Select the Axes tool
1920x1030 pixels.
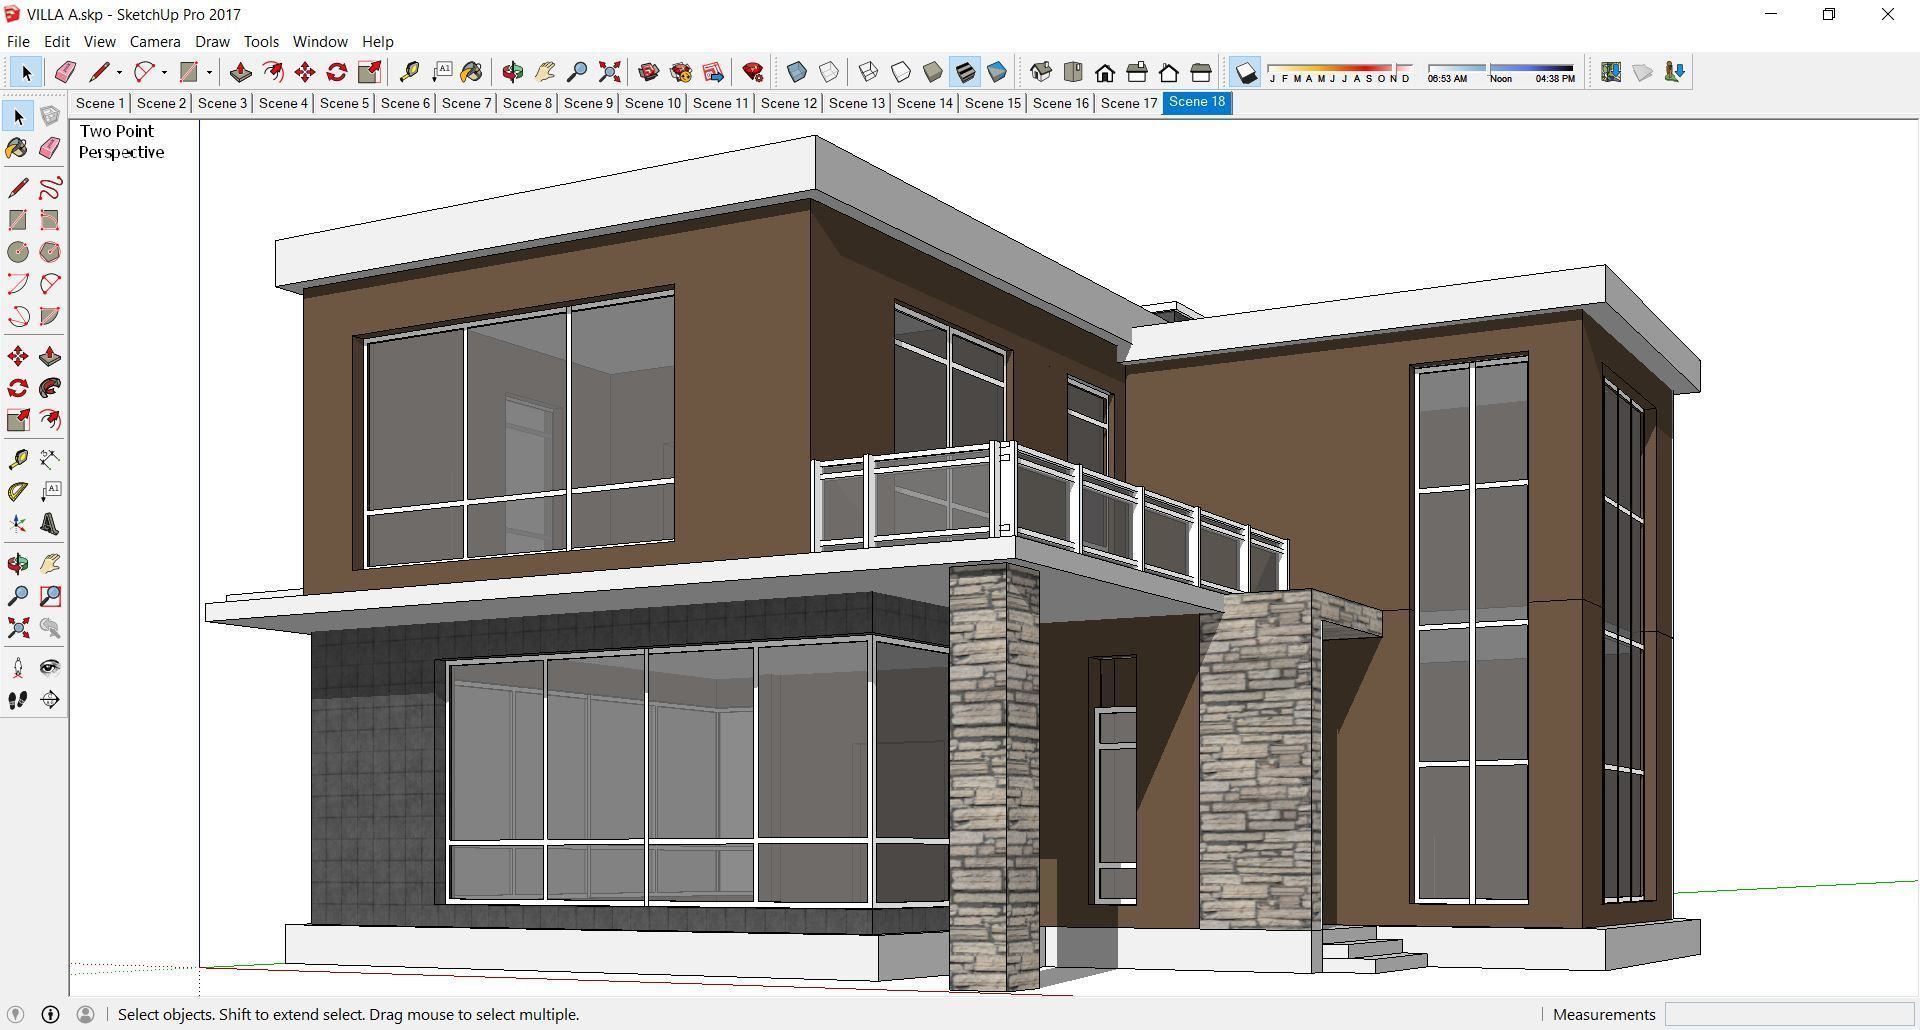[18, 524]
